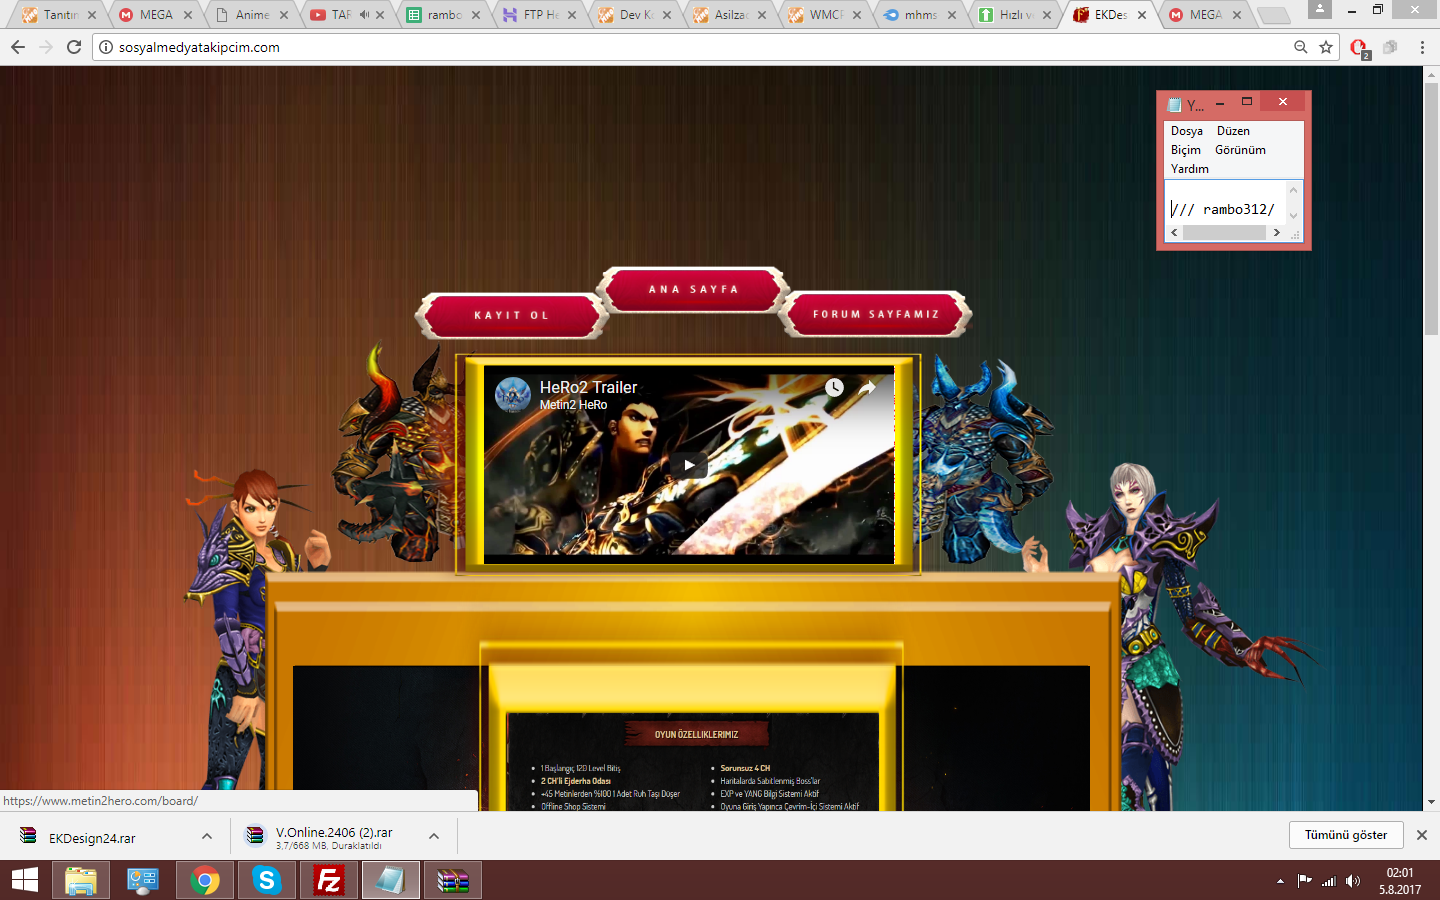Viewport: 1440px width, 900px height.
Task: Expand options for V.Online.2406 (2).rar download
Action: 434,837
